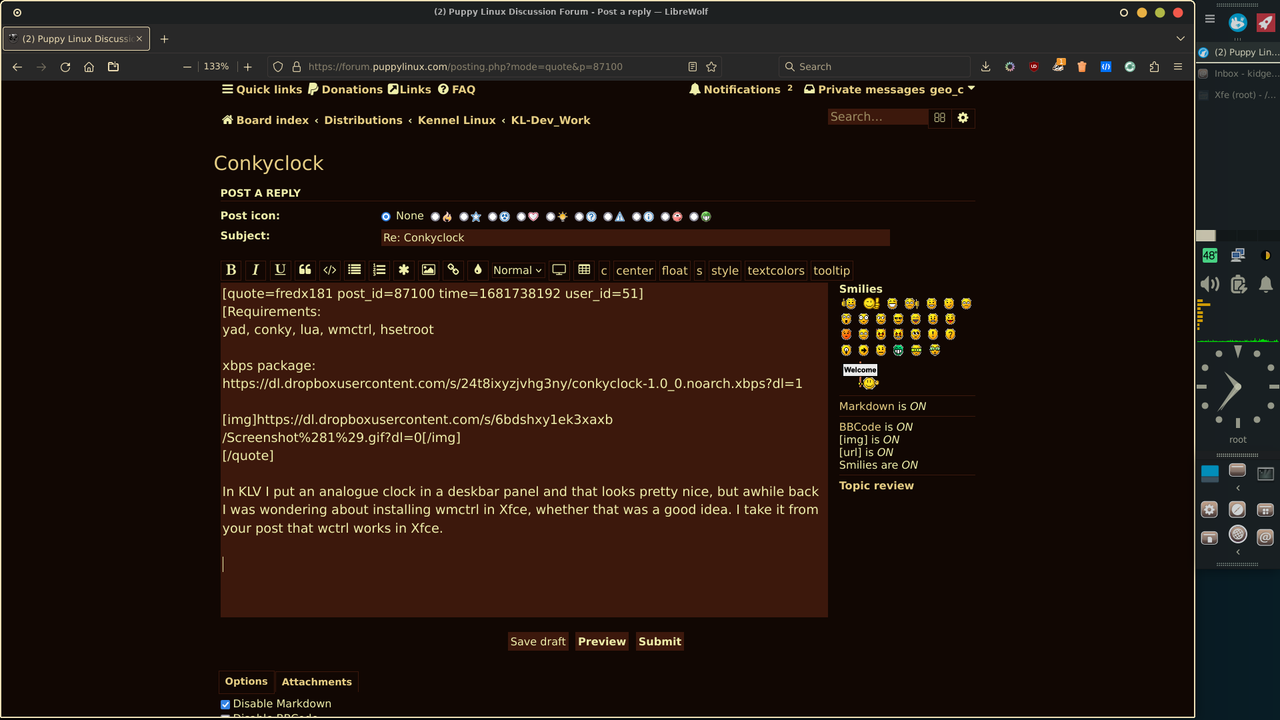Switch to the Attachments tab
The image size is (1280, 720).
[316, 682]
